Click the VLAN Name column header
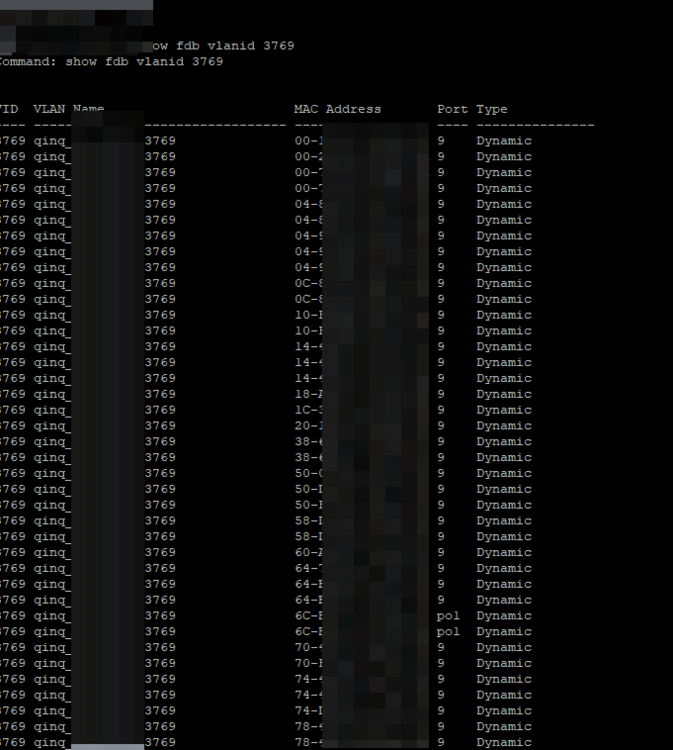 pyautogui.click(x=68, y=109)
